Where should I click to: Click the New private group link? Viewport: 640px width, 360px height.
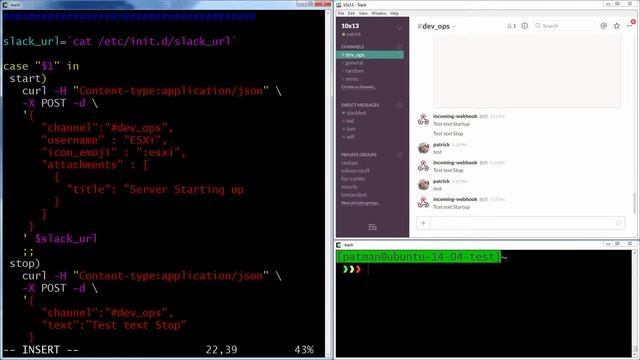point(360,203)
